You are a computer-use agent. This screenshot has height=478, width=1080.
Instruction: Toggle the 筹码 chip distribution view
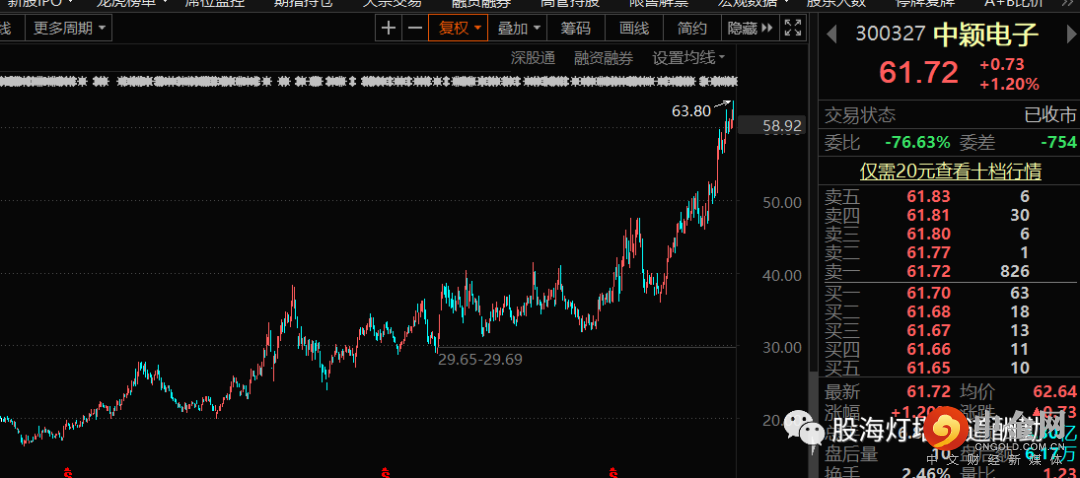[x=575, y=28]
